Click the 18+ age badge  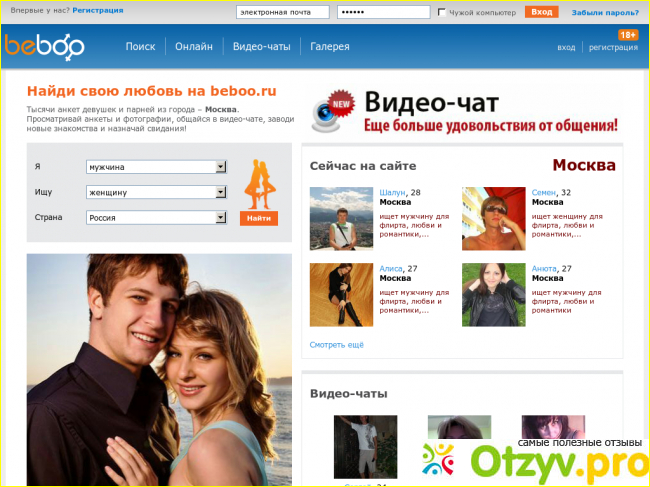click(627, 35)
